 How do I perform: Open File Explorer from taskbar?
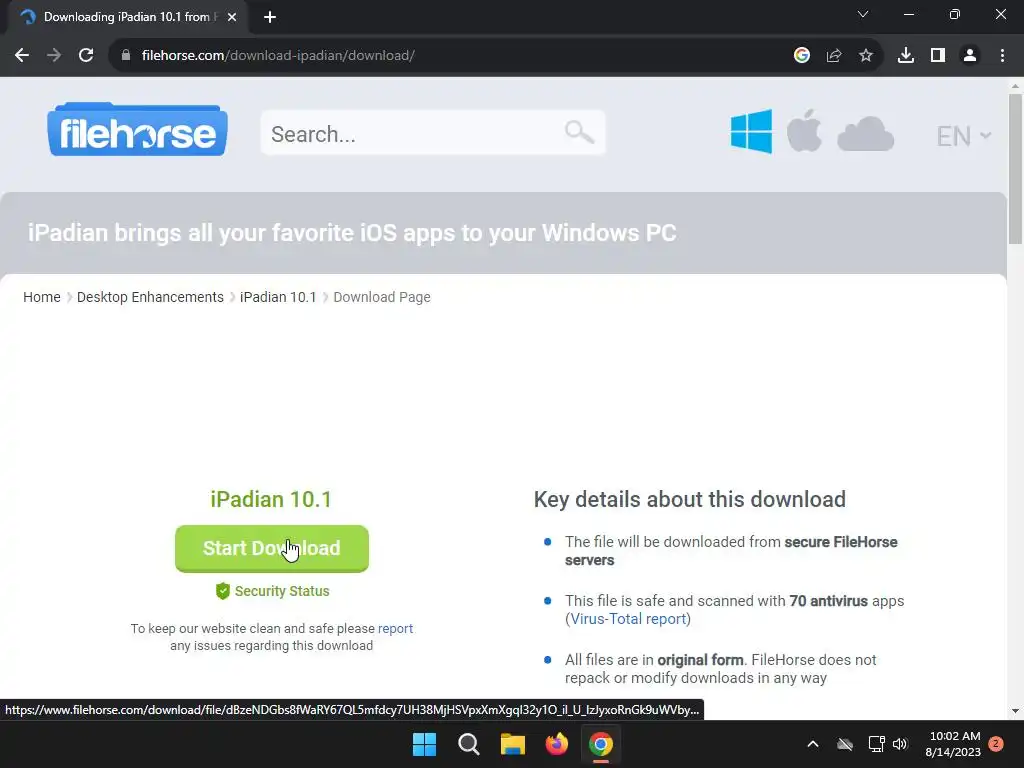pos(513,744)
